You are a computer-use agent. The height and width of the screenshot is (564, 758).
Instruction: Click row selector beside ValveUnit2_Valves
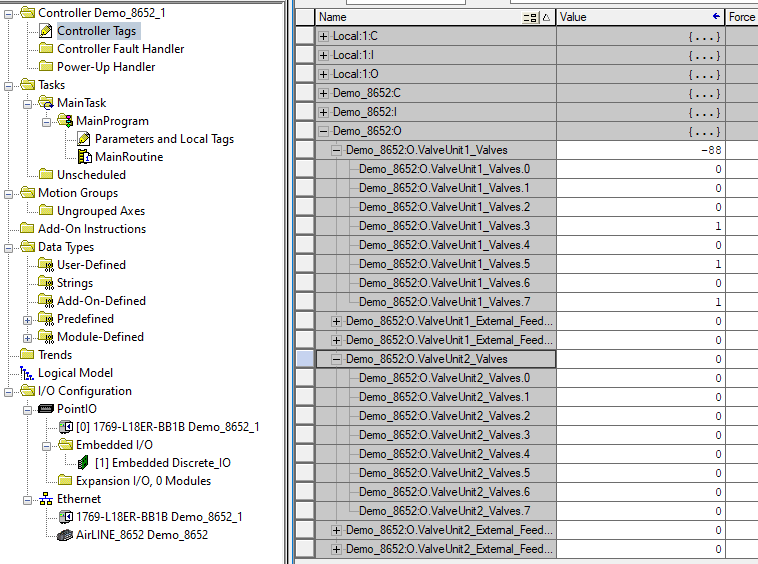pos(305,359)
